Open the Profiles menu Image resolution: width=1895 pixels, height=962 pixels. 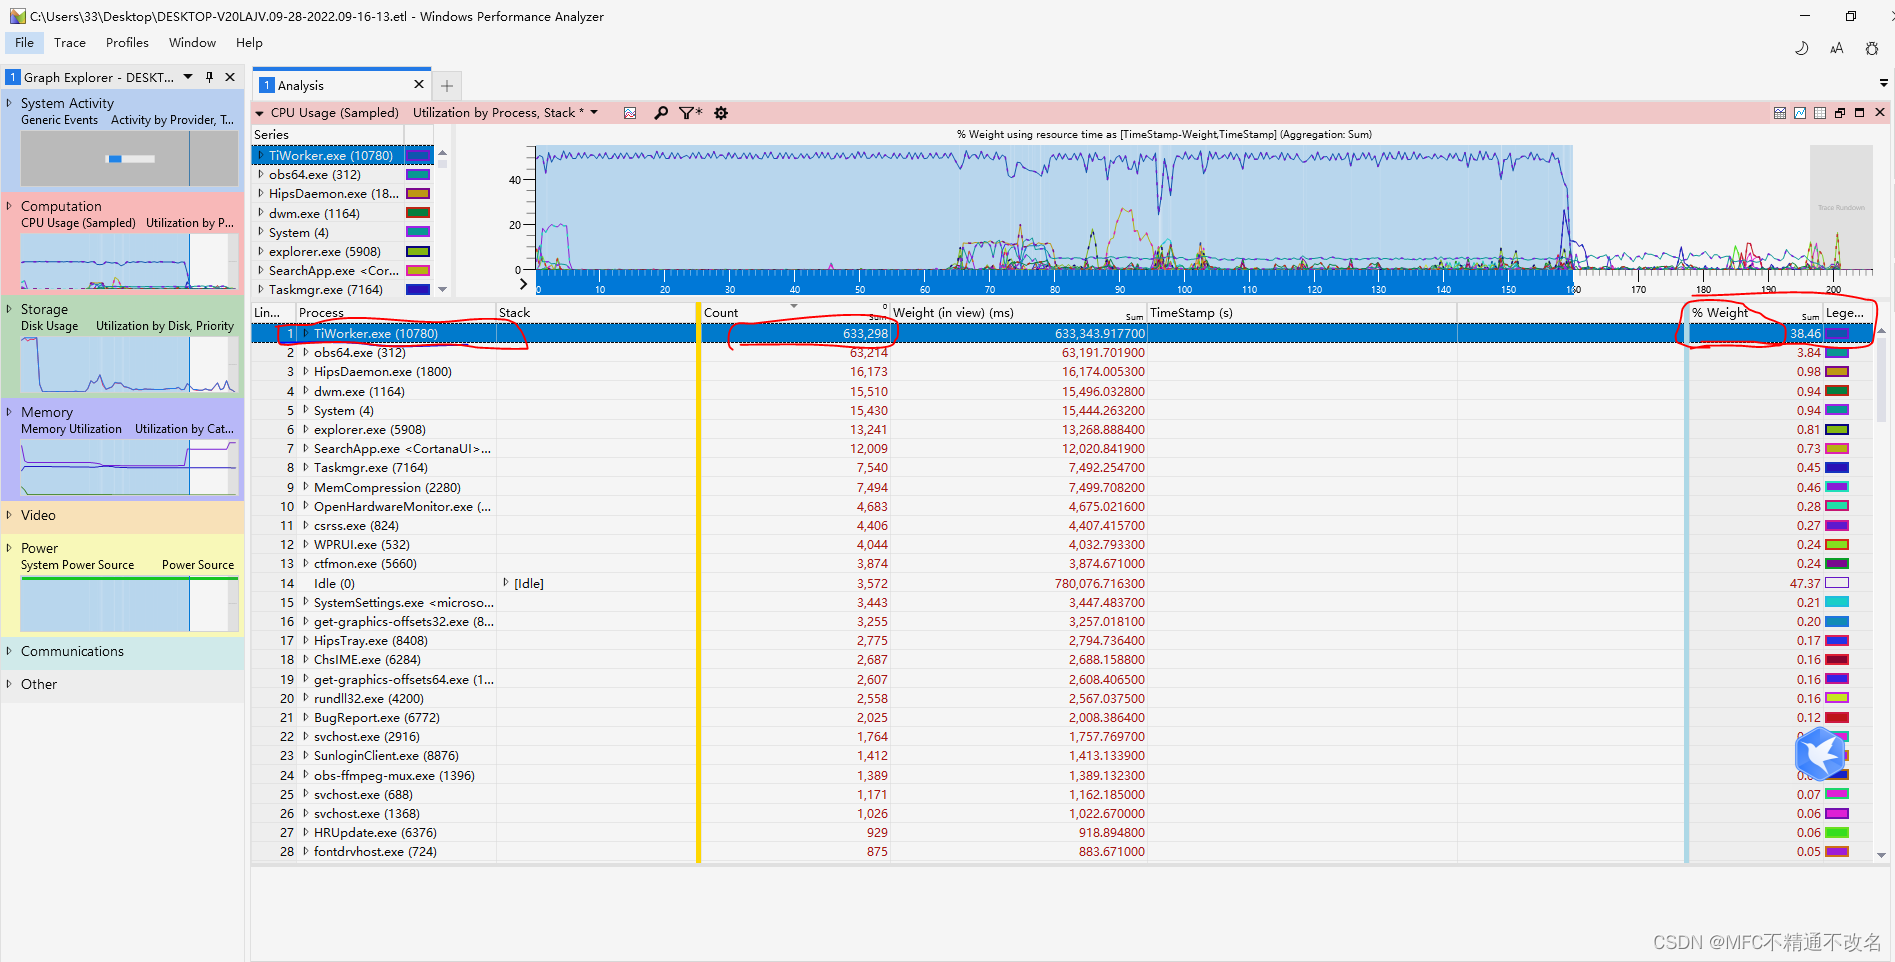pyautogui.click(x=127, y=43)
